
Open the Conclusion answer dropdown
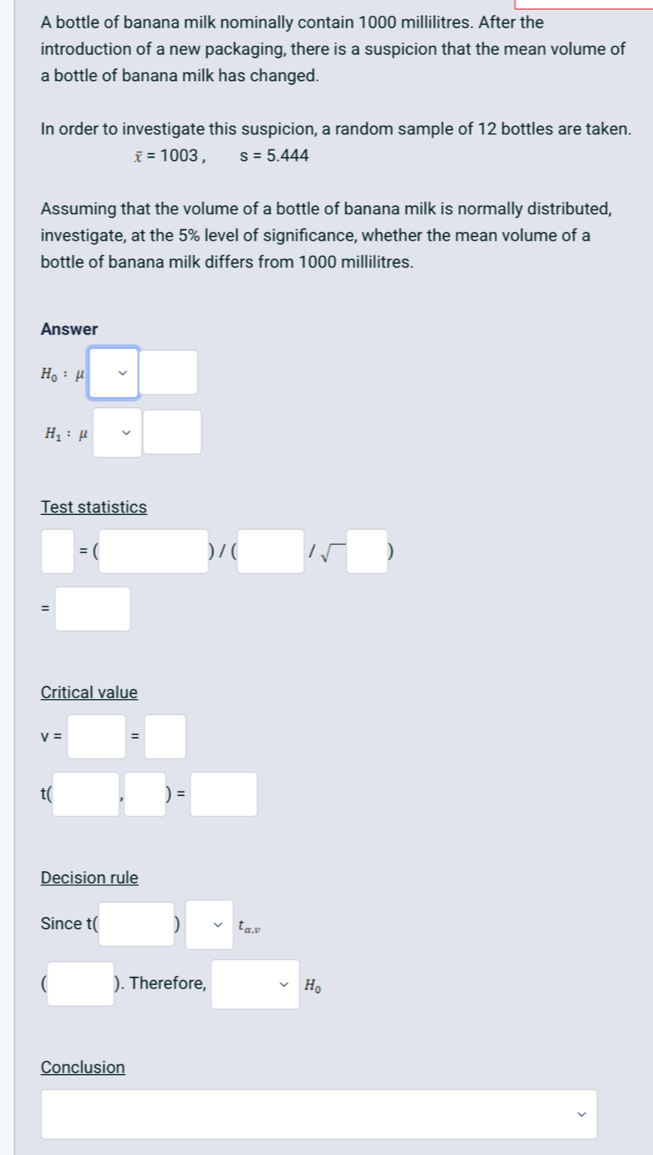(x=318, y=1113)
